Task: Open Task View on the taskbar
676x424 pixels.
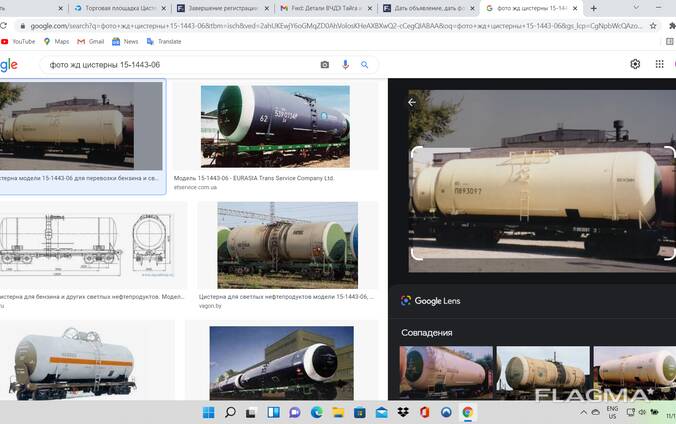Action: pyautogui.click(x=251, y=413)
